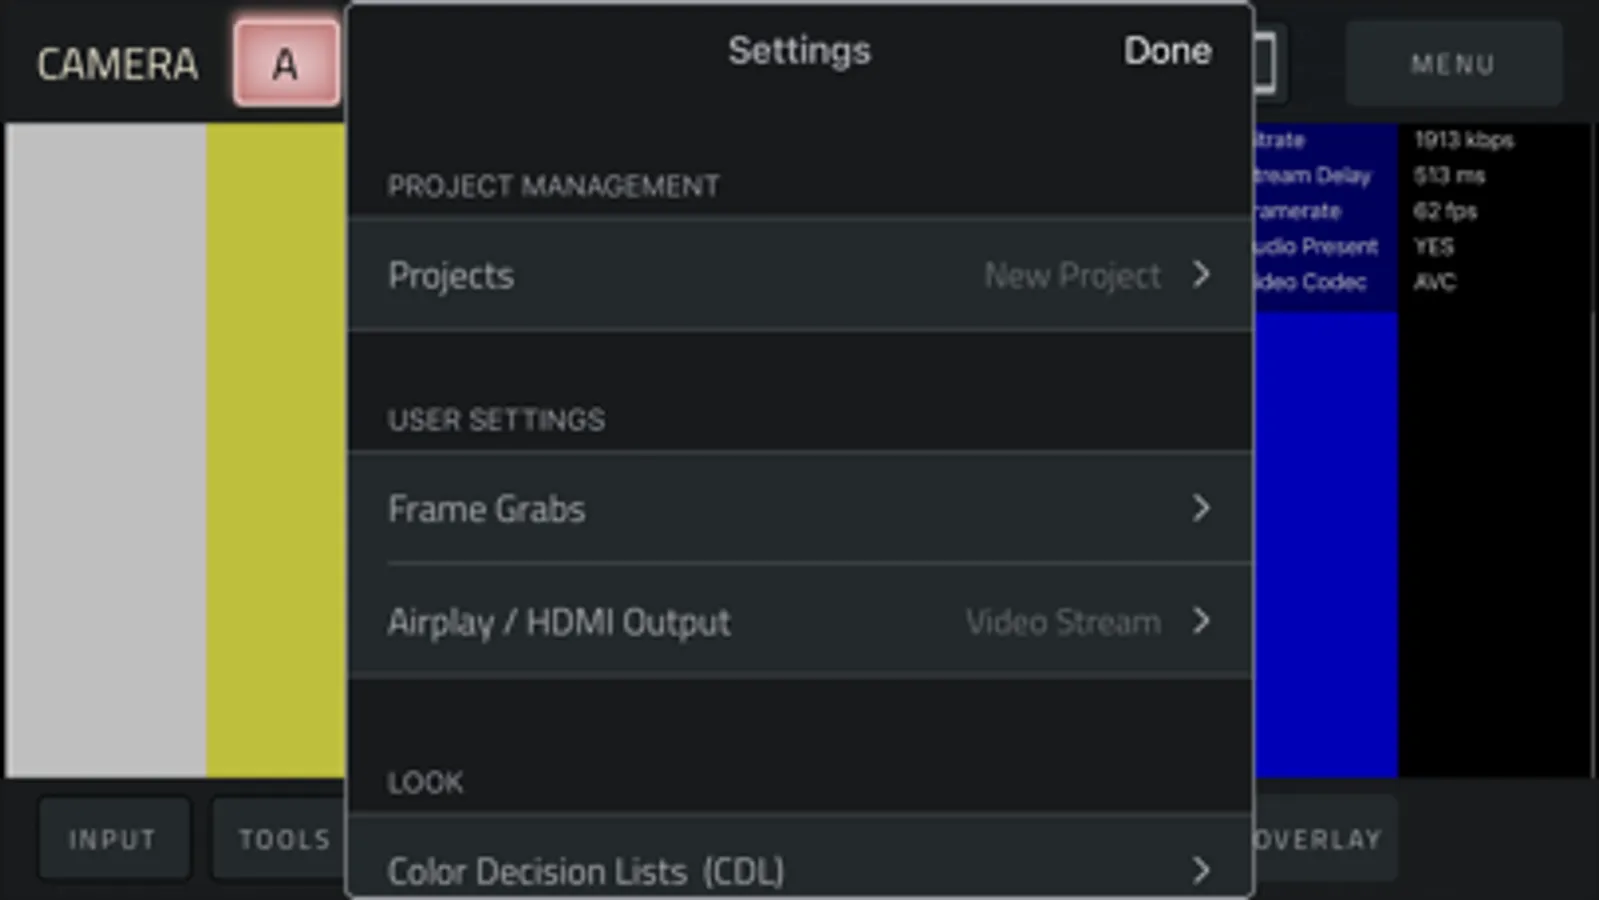This screenshot has height=900, width=1599.
Task: Toggle the OVERLAY button
Action: (1320, 839)
